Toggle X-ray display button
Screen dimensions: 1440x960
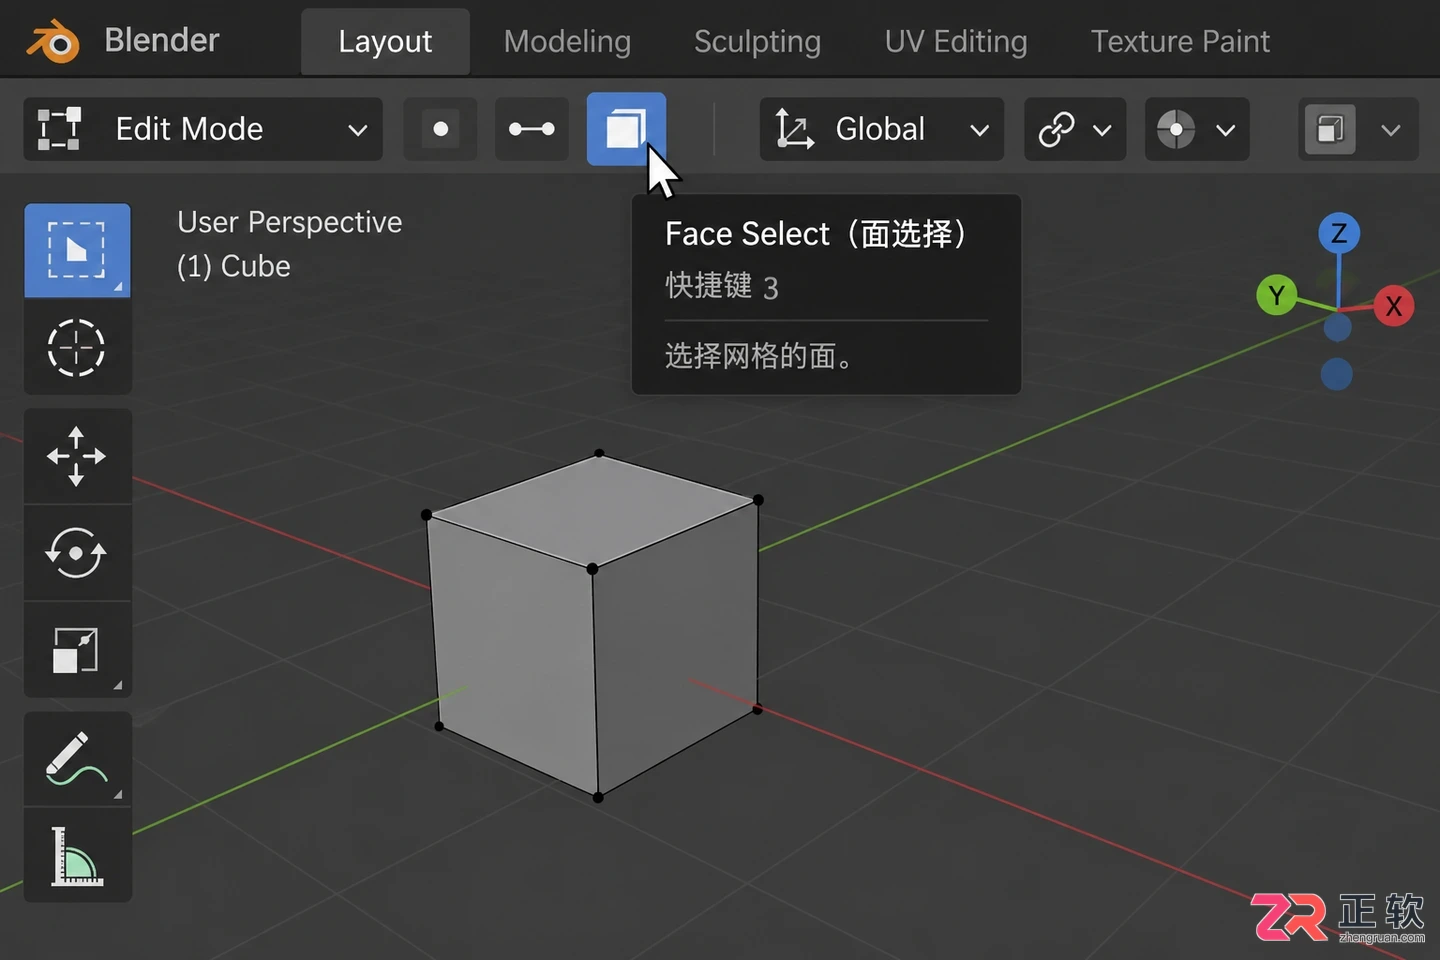(x=1329, y=129)
